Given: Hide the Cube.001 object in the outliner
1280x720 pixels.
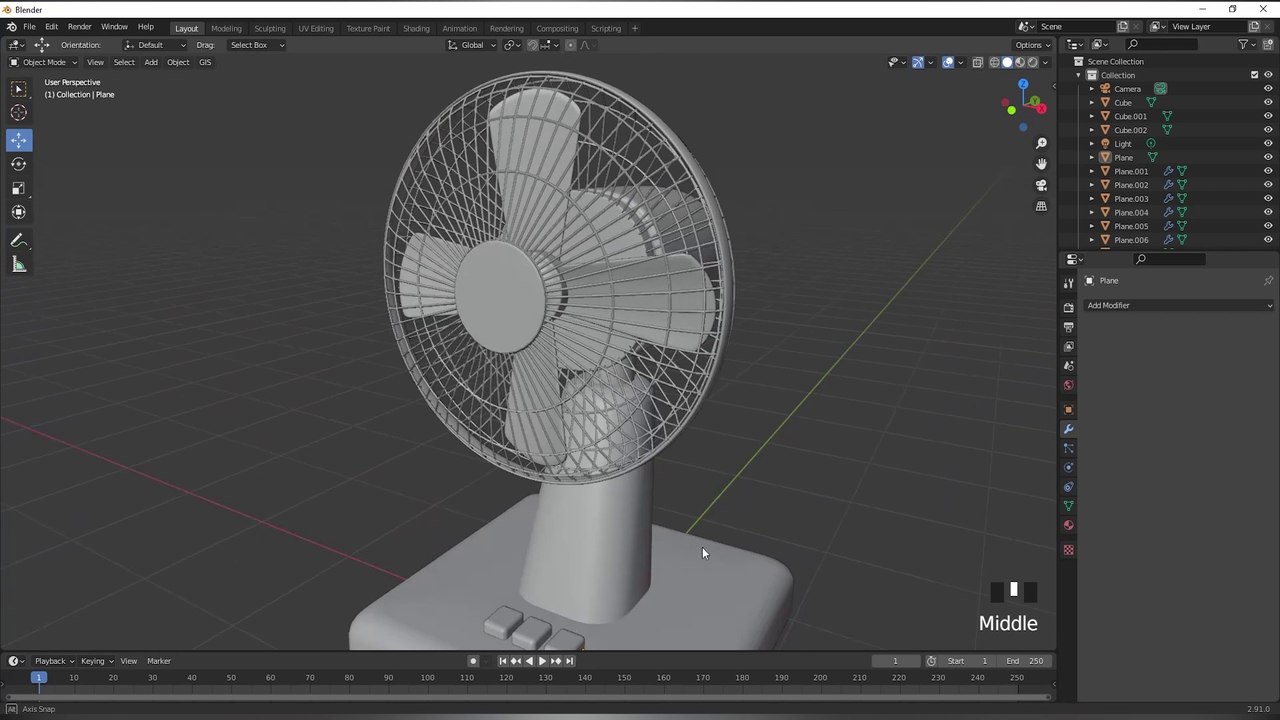Looking at the screenshot, I should point(1268,116).
